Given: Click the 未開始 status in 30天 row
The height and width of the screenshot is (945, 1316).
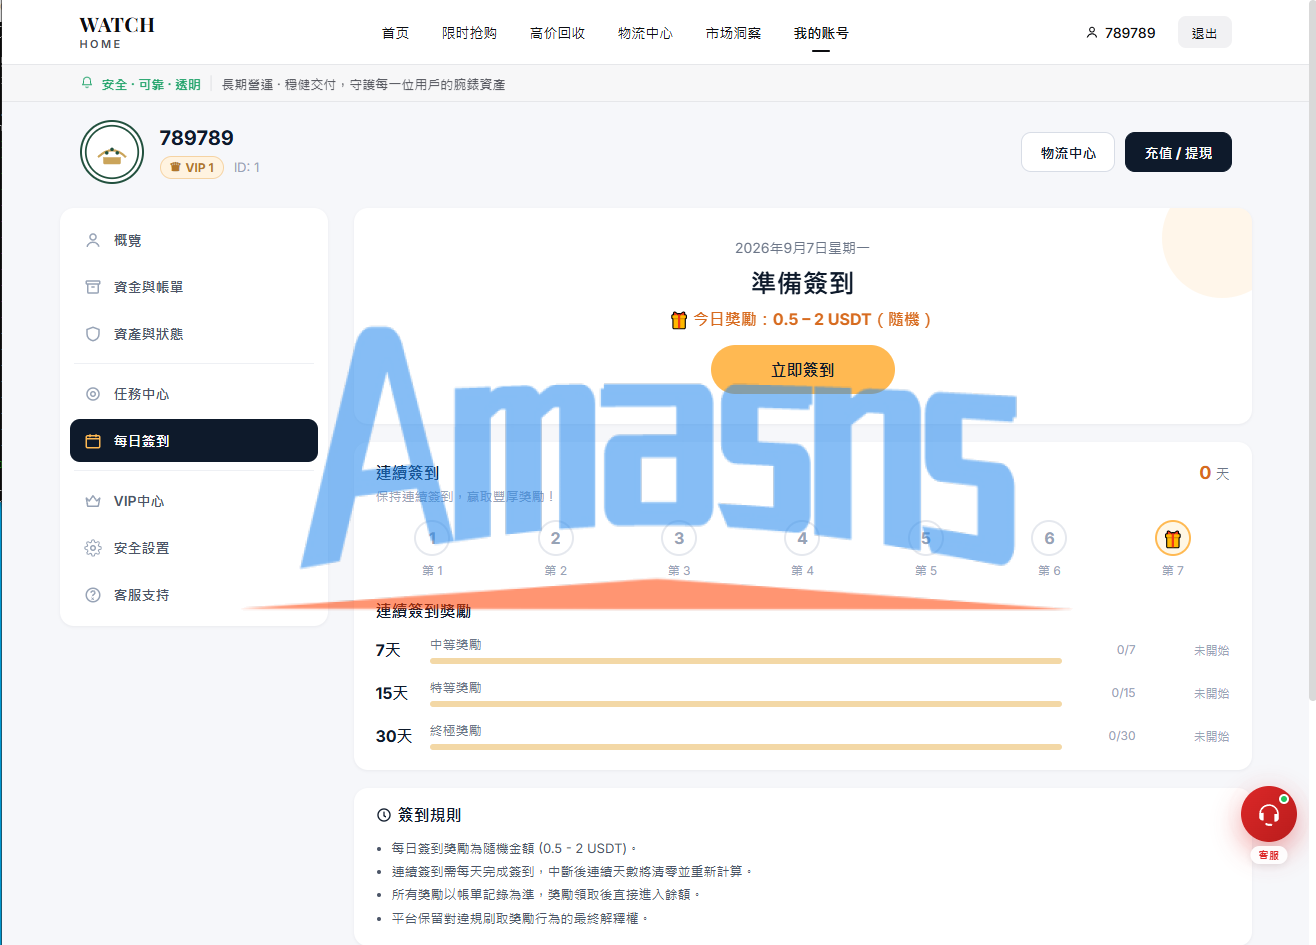Looking at the screenshot, I should click(1211, 736).
